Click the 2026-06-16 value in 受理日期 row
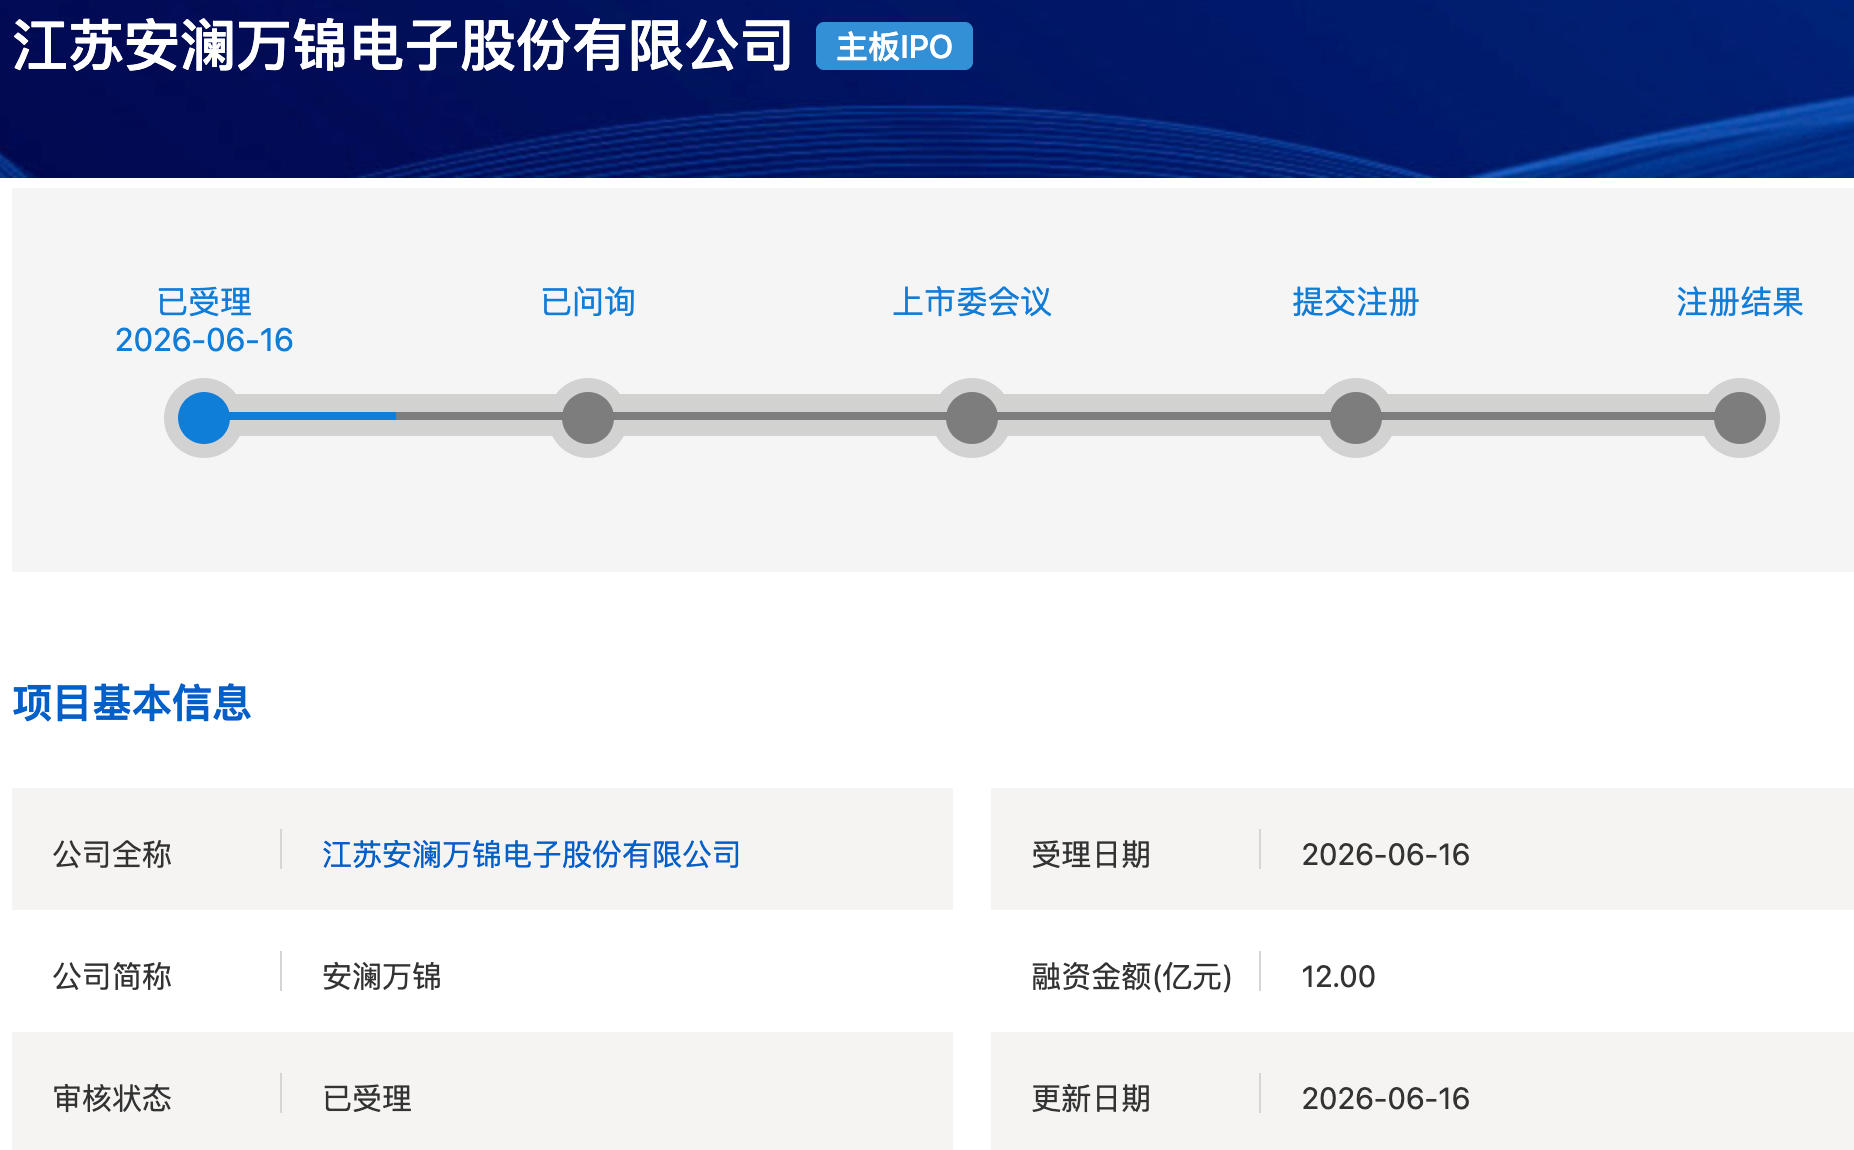This screenshot has width=1854, height=1150. (x=1386, y=855)
